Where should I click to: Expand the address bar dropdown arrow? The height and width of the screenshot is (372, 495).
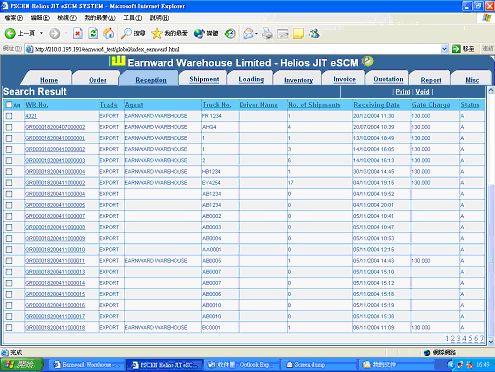[444, 49]
